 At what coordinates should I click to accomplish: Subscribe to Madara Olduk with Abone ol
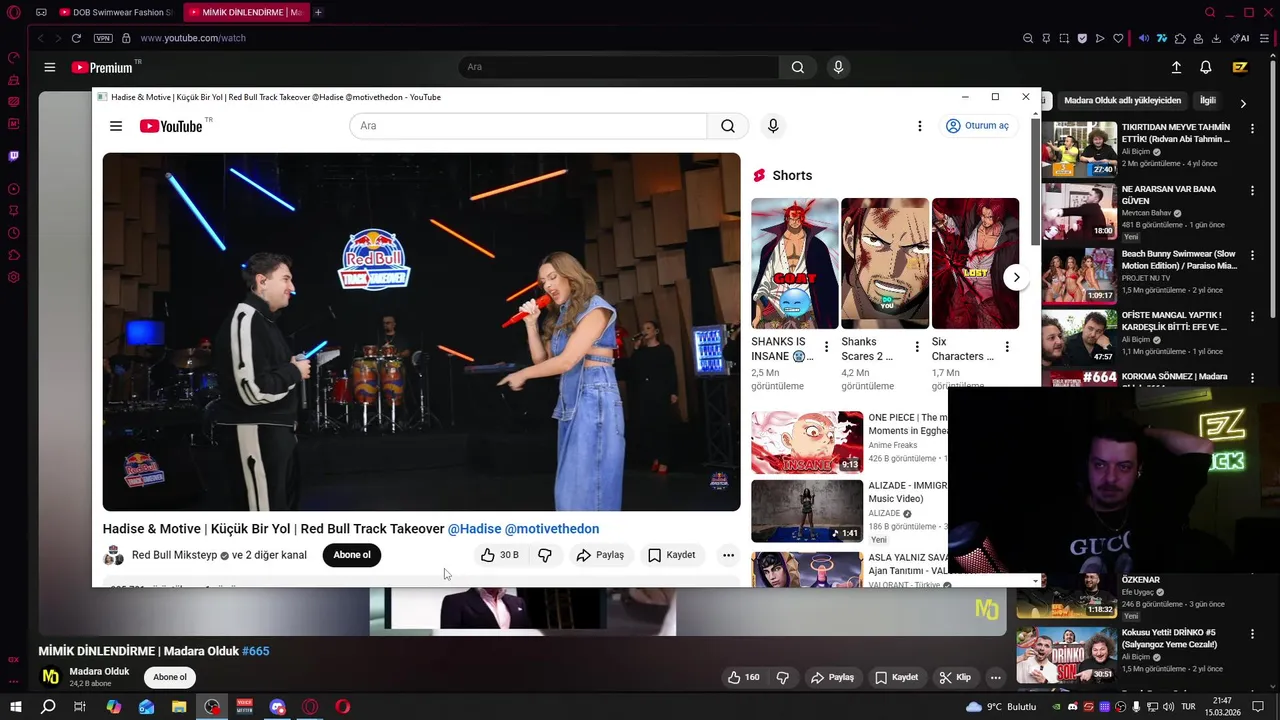[x=169, y=677]
